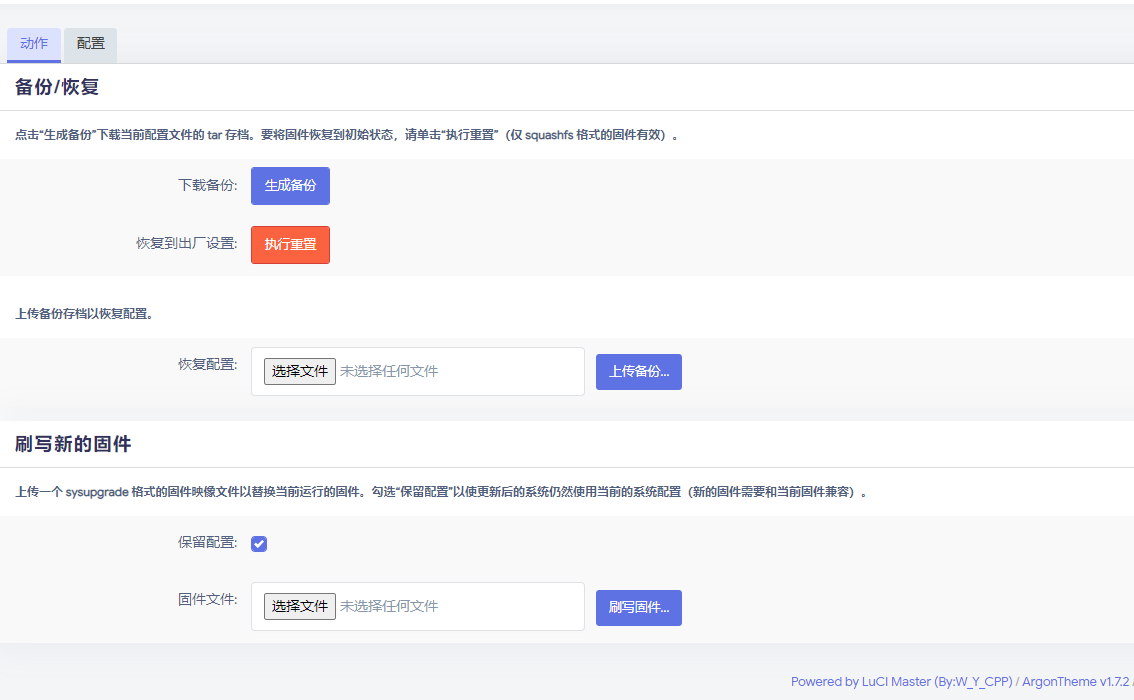Click 刷写固件 to flash new firmware
This screenshot has height=700, width=1134.
point(638,607)
